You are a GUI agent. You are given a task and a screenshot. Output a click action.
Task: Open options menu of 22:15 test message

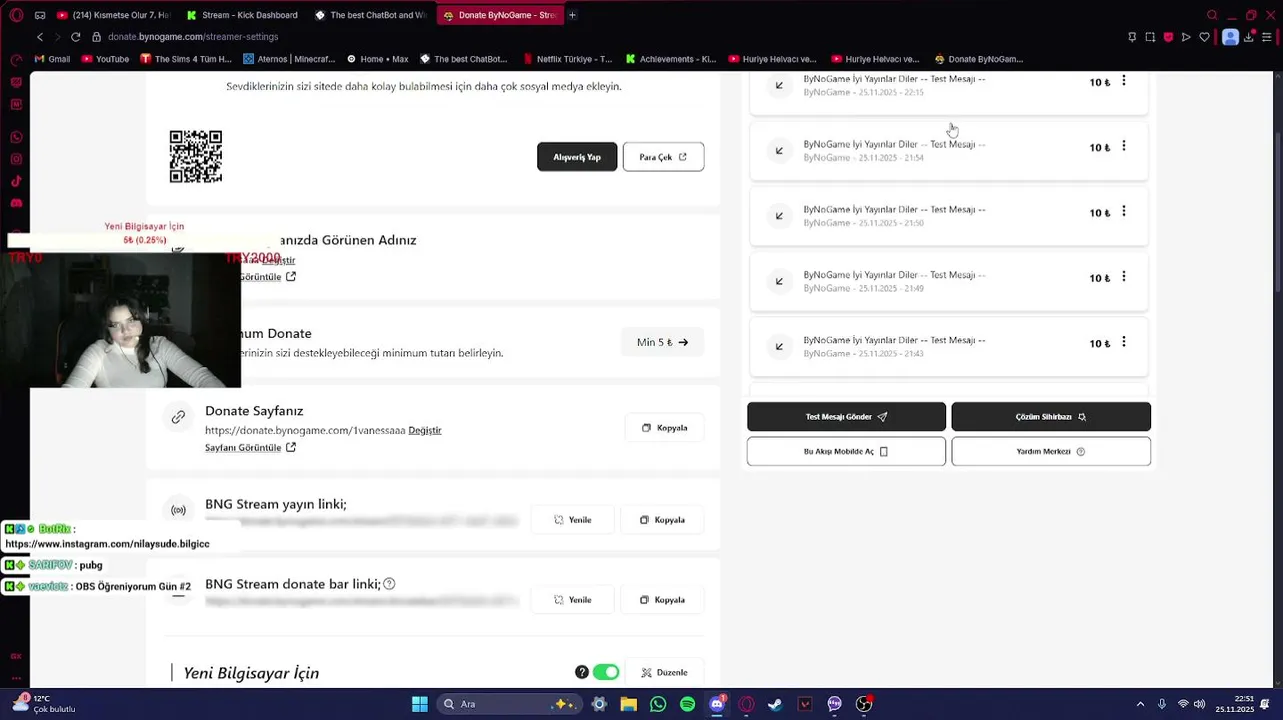(x=1123, y=81)
